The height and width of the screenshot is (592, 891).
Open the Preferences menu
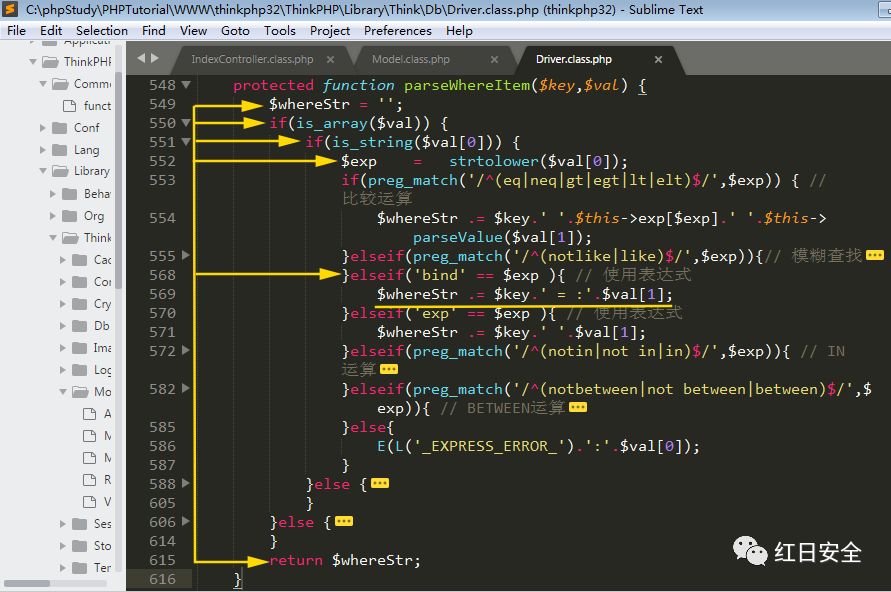[x=398, y=31]
